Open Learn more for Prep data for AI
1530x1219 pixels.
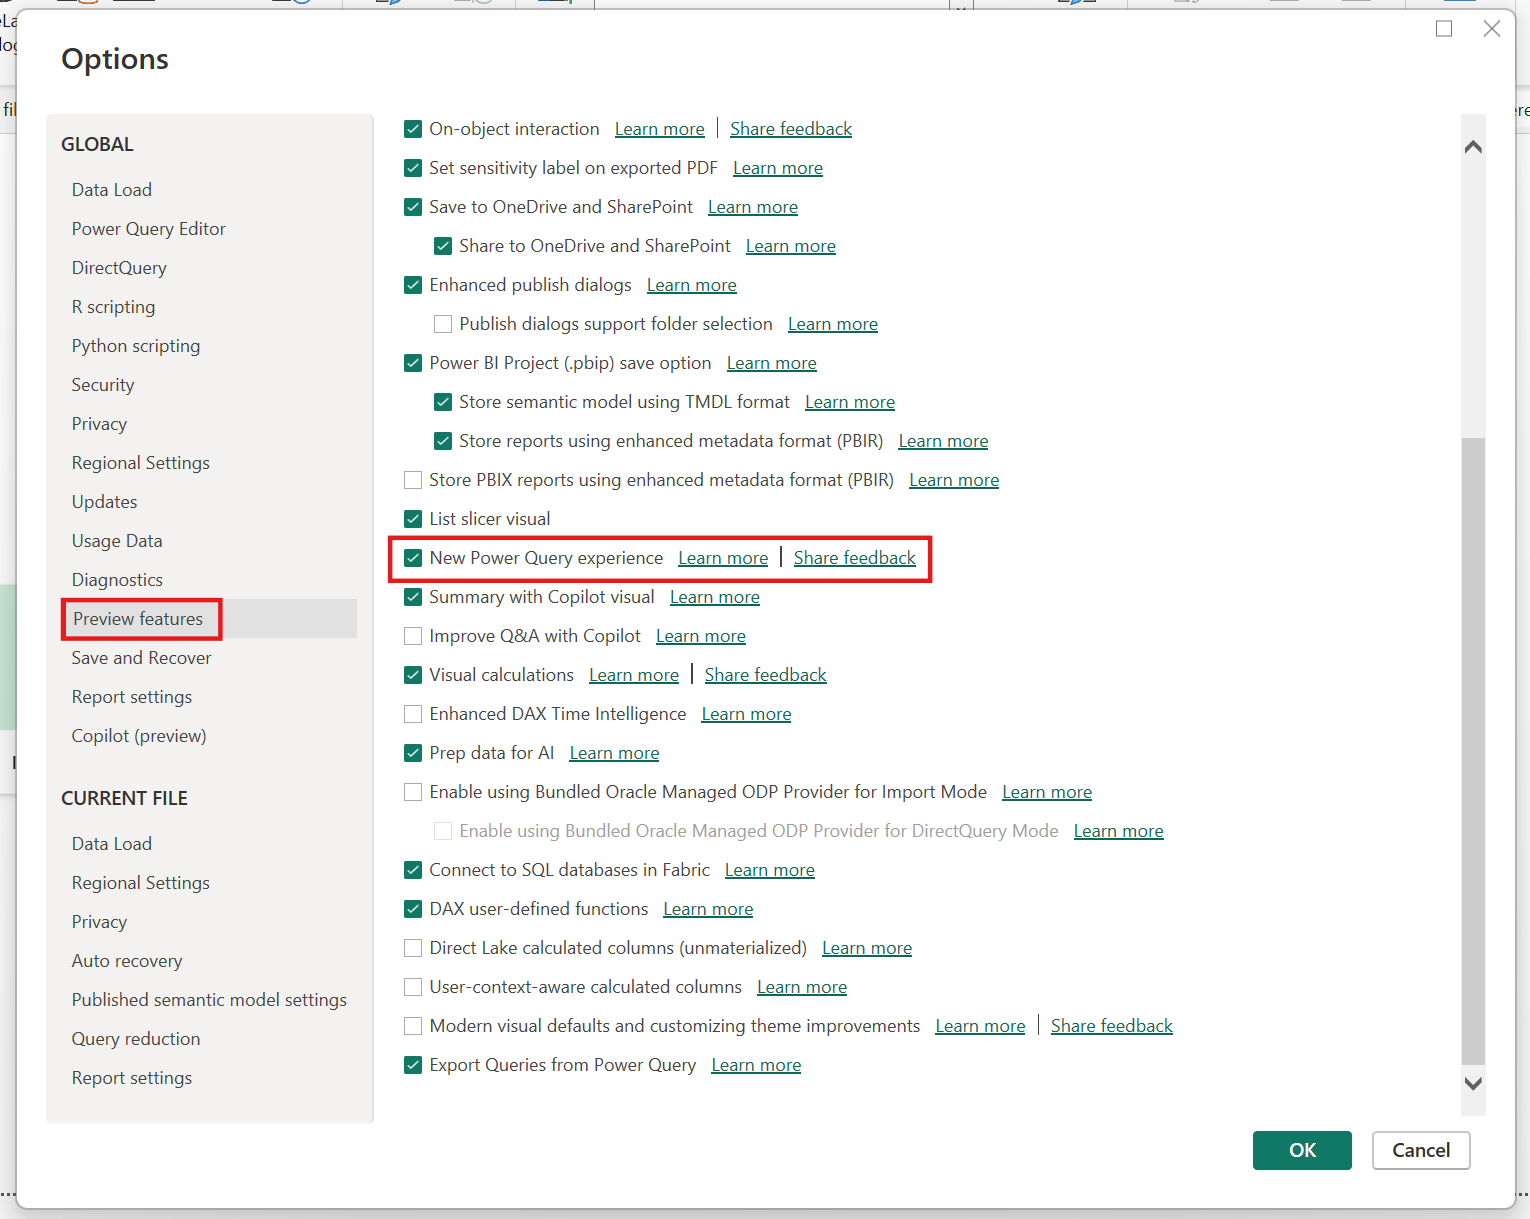(615, 753)
